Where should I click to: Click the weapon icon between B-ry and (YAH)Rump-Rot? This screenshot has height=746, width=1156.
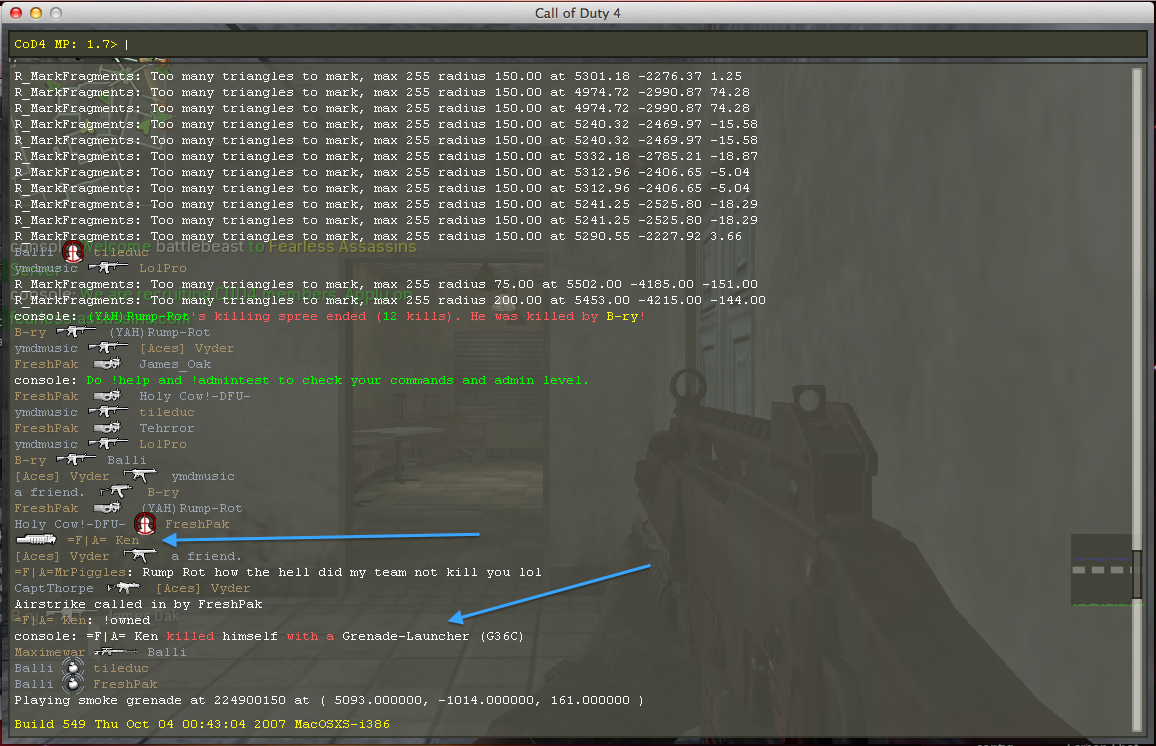pos(76,332)
